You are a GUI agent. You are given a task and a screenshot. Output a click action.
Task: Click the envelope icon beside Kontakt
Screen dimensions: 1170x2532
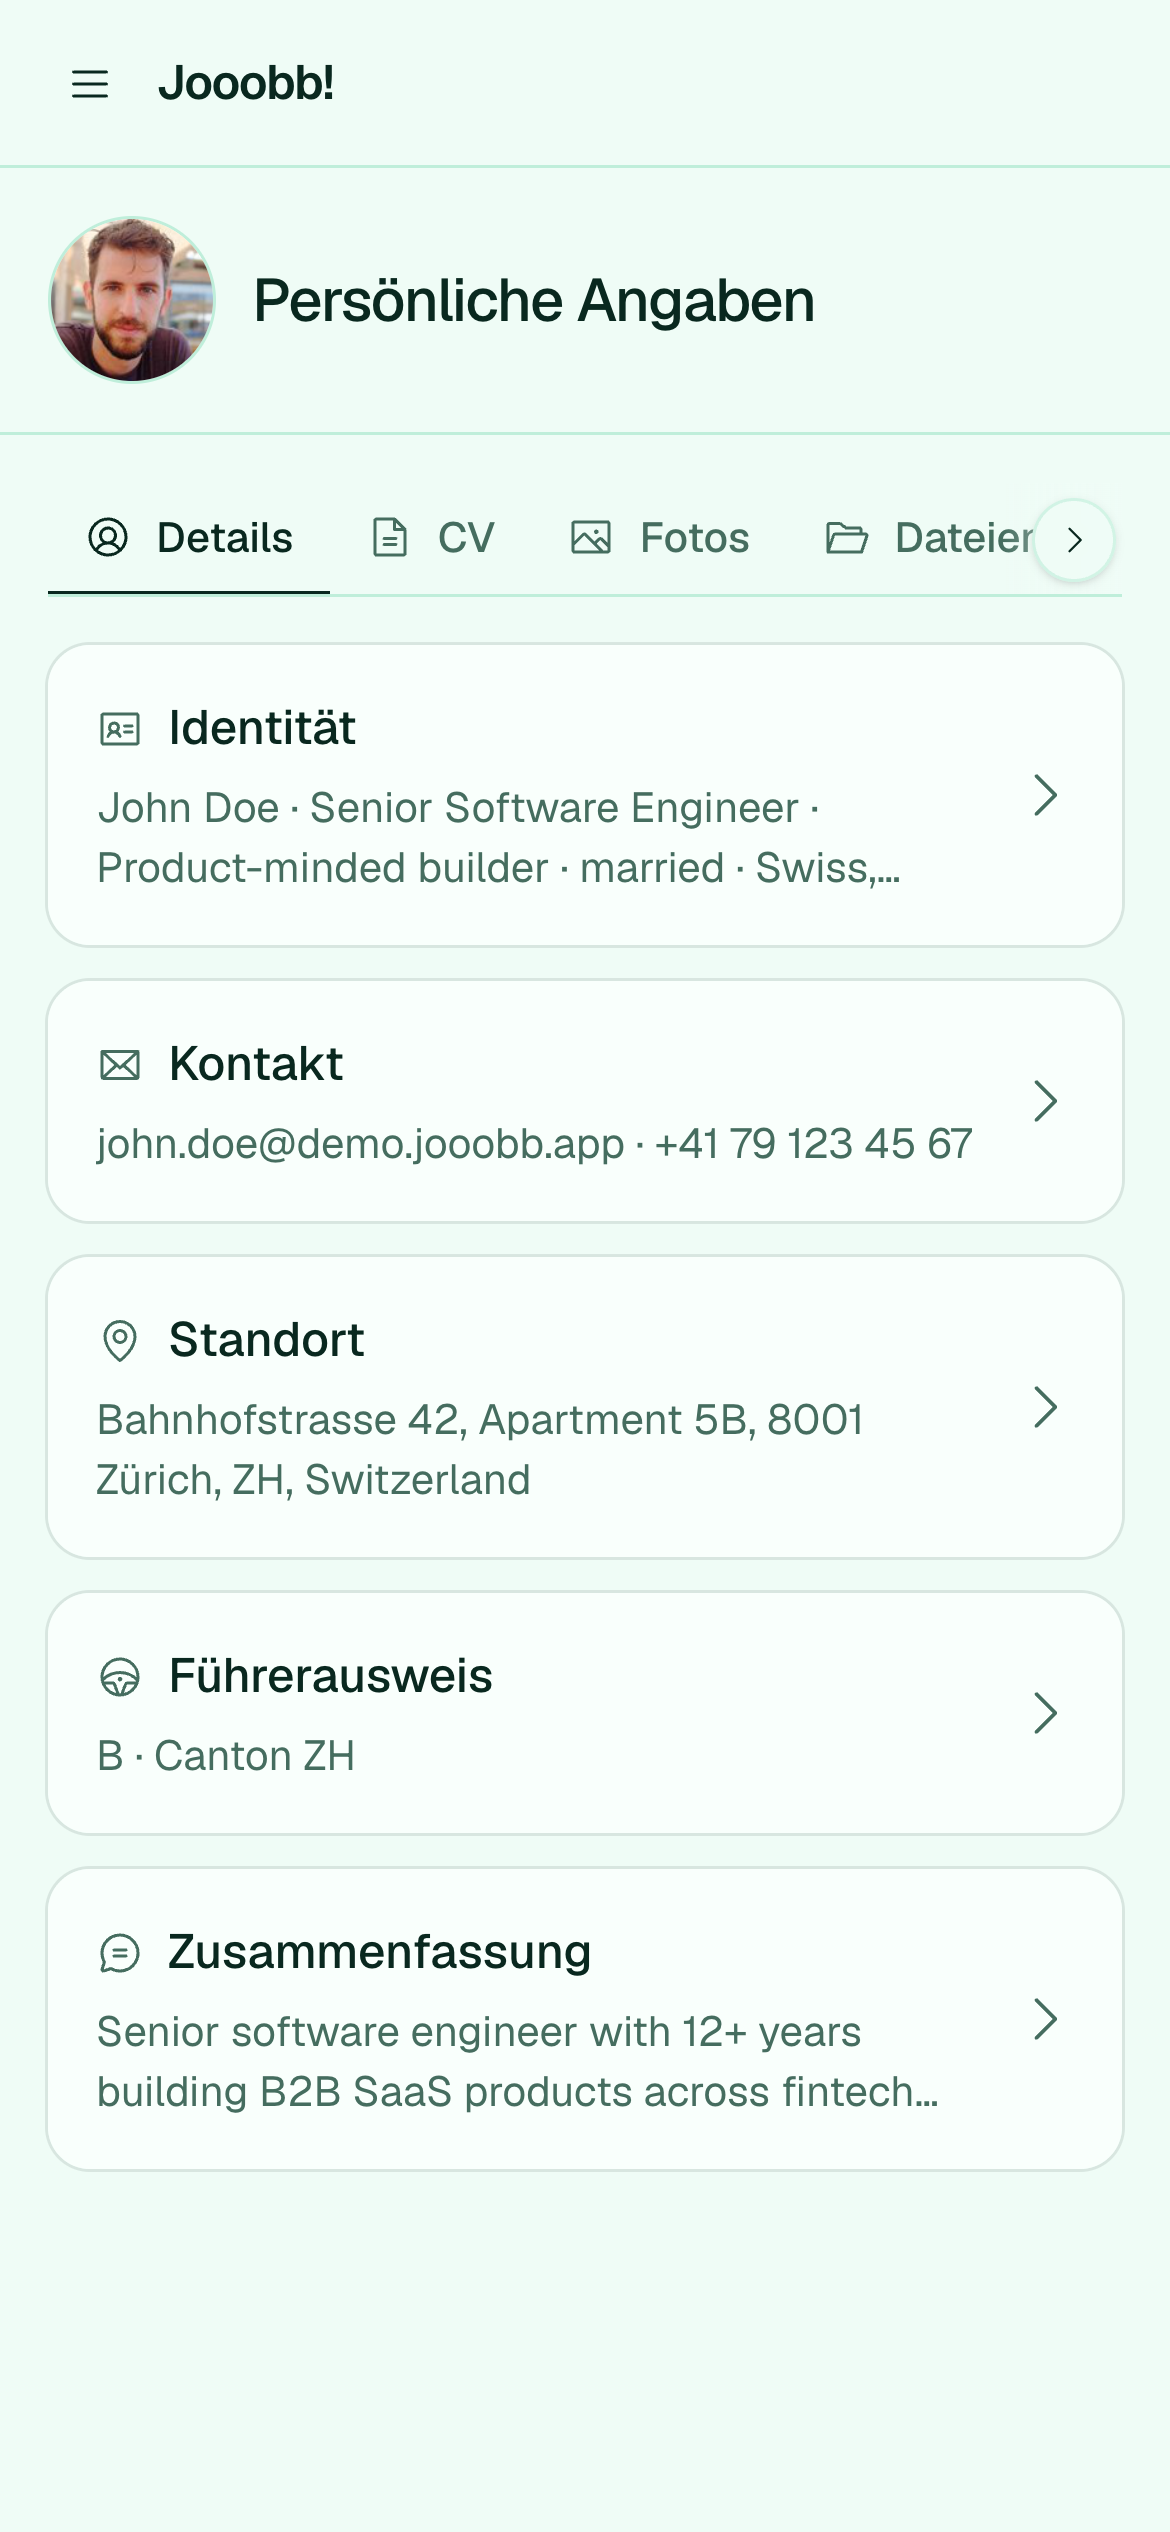120,1065
